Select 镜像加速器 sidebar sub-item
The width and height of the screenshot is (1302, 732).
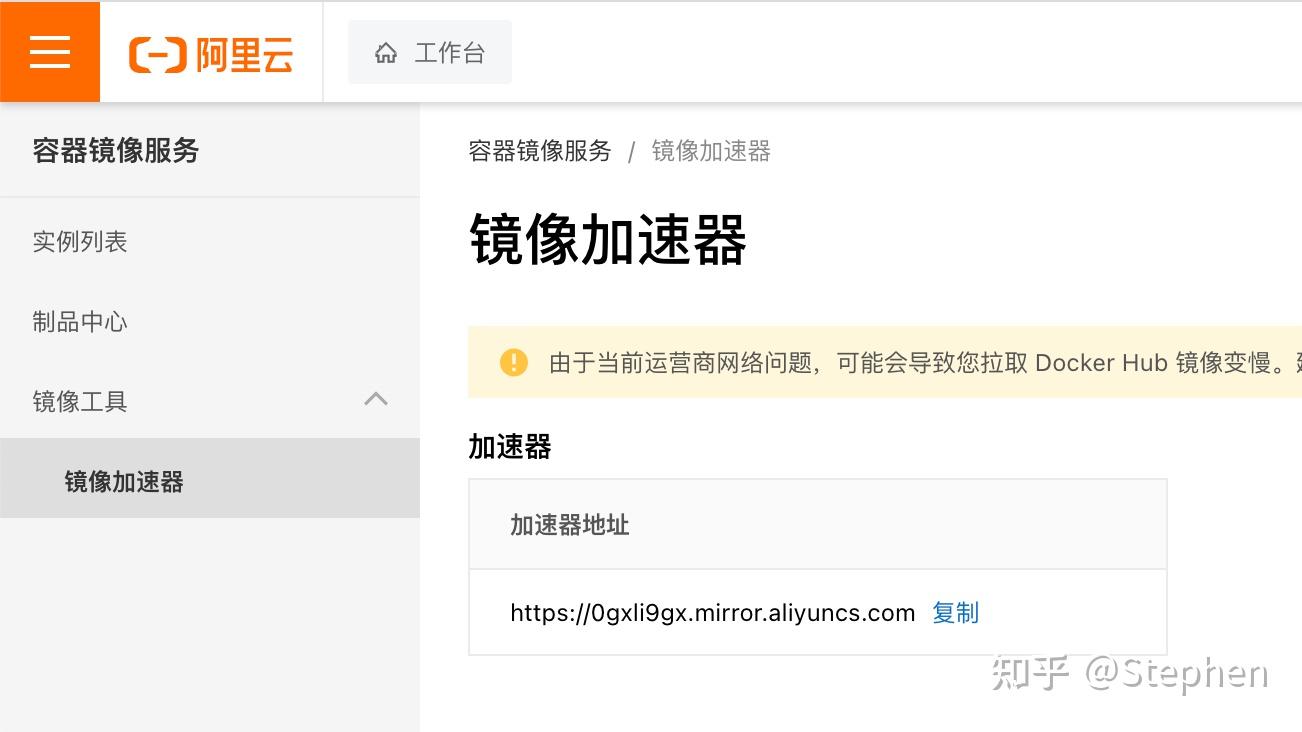(210, 478)
